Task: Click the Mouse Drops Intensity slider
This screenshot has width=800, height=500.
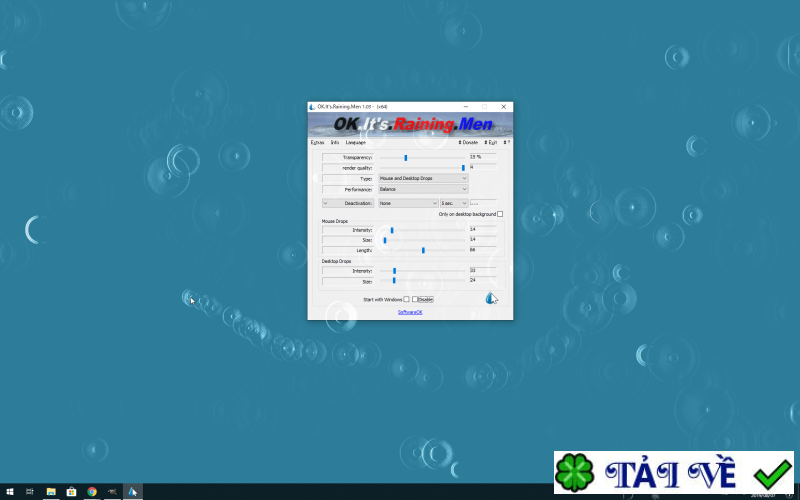Action: click(422, 230)
